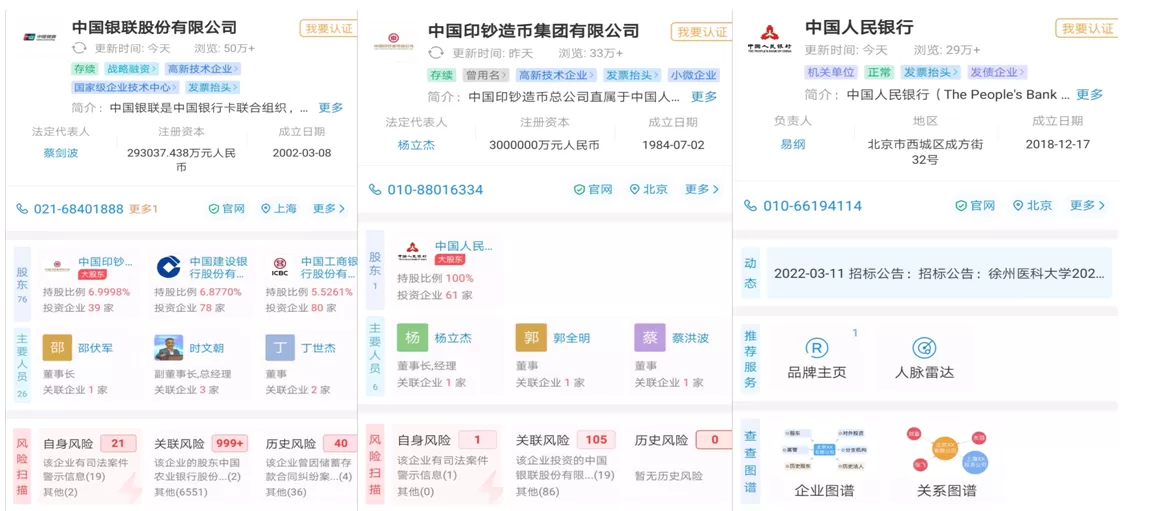The image size is (1156, 511).
Task: Open the 品牌主页 service icon
Action: [x=817, y=348]
